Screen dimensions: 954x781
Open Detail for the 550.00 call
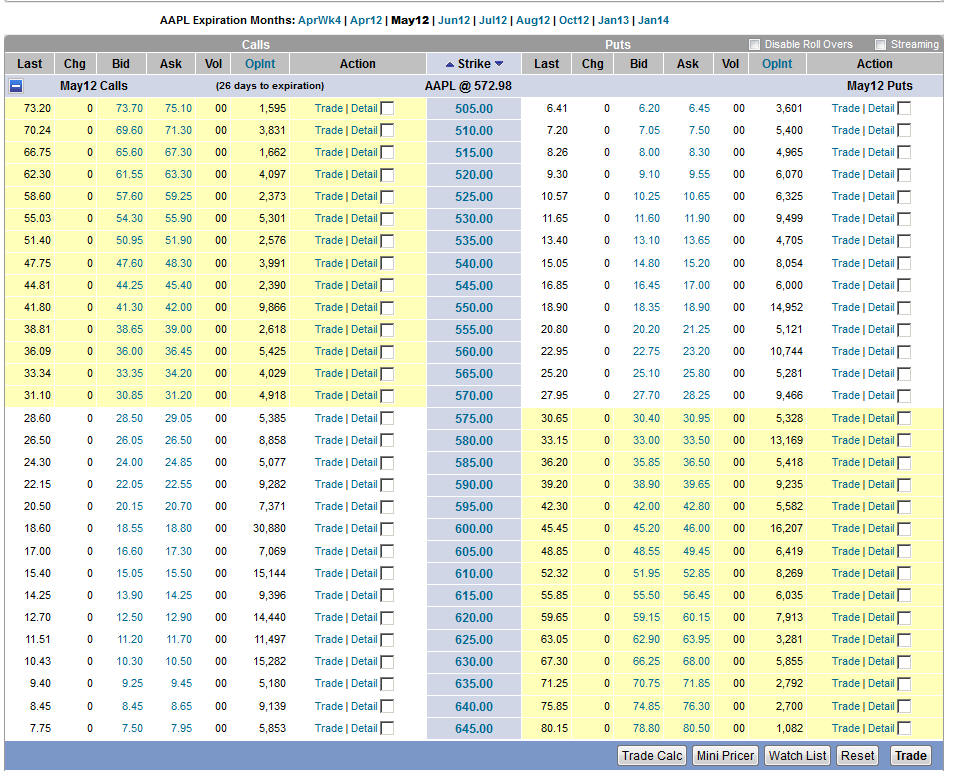(x=364, y=307)
